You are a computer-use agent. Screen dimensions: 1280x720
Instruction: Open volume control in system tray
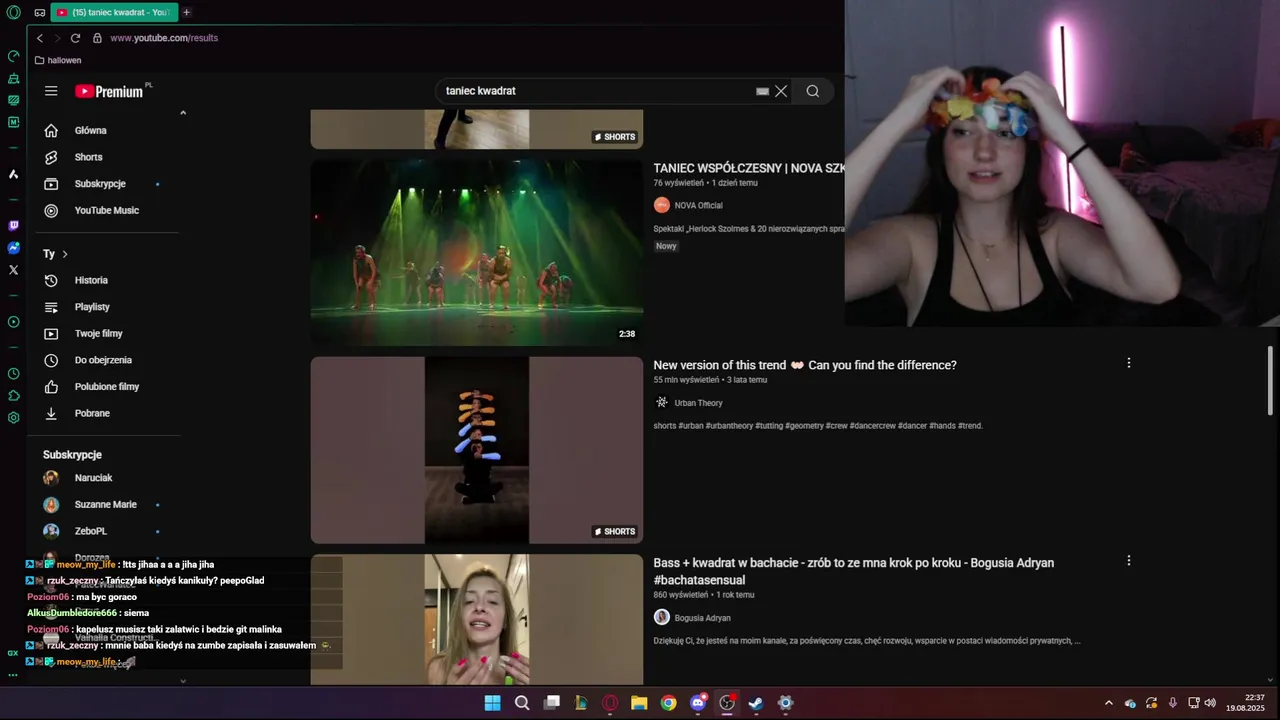[1210, 703]
